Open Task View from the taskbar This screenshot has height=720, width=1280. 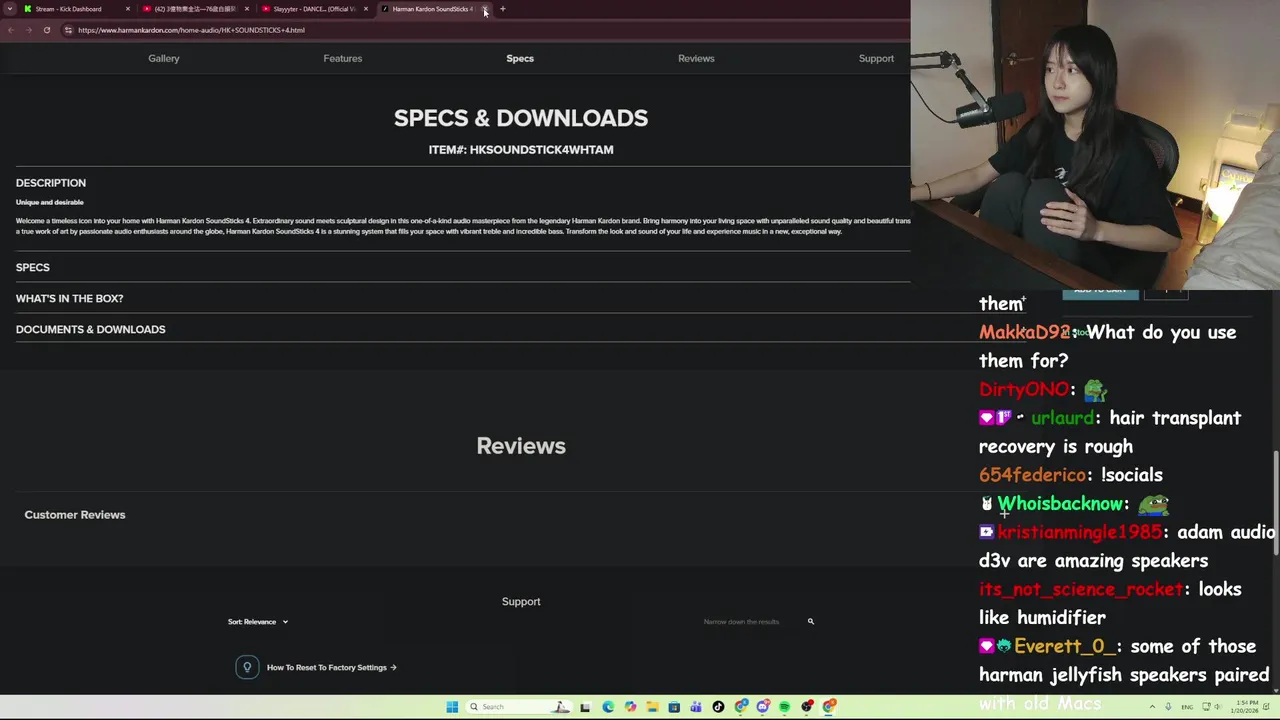585,707
